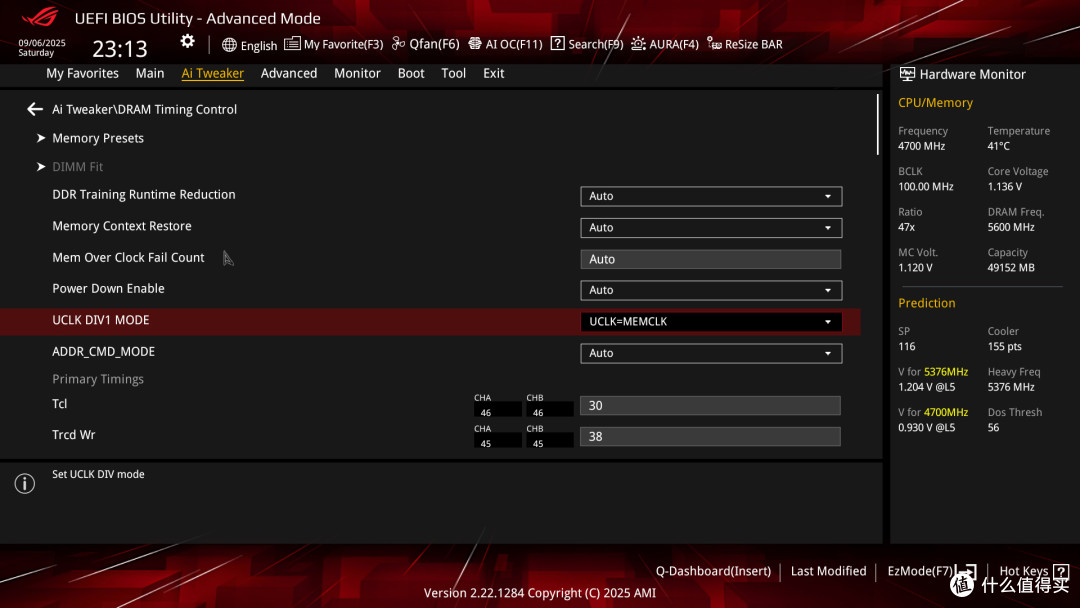Viewport: 1080px width, 608px height.
Task: Click the AI OC chip icon
Action: coord(475,43)
